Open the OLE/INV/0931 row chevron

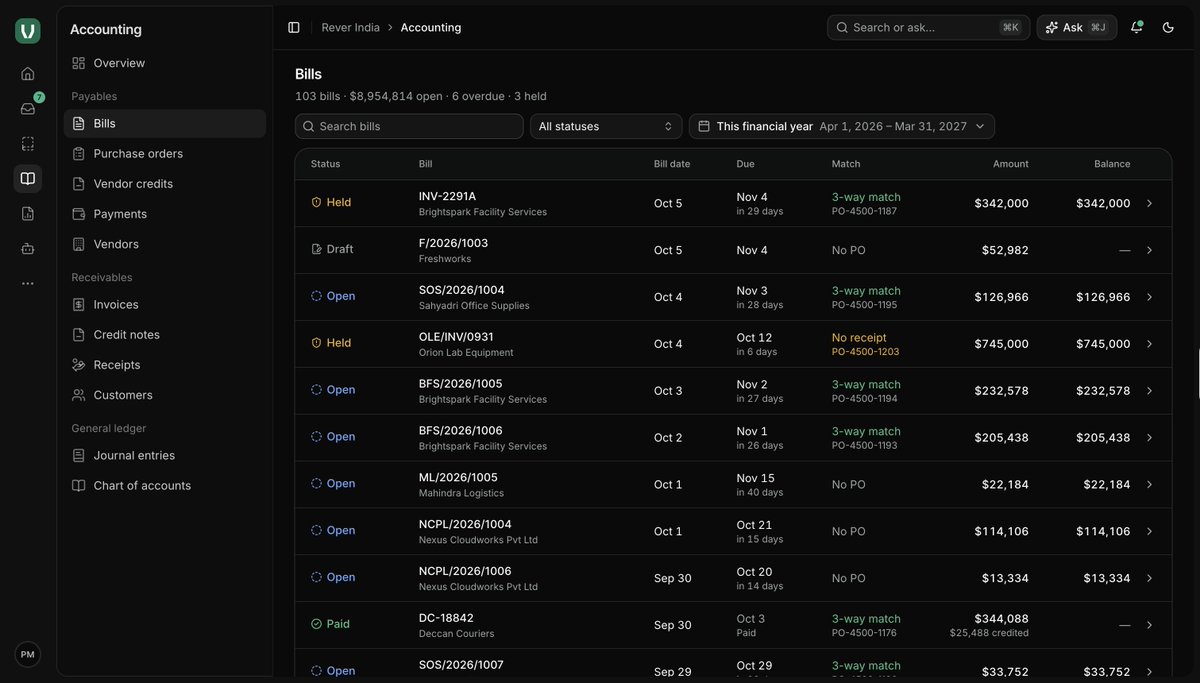coord(1150,344)
